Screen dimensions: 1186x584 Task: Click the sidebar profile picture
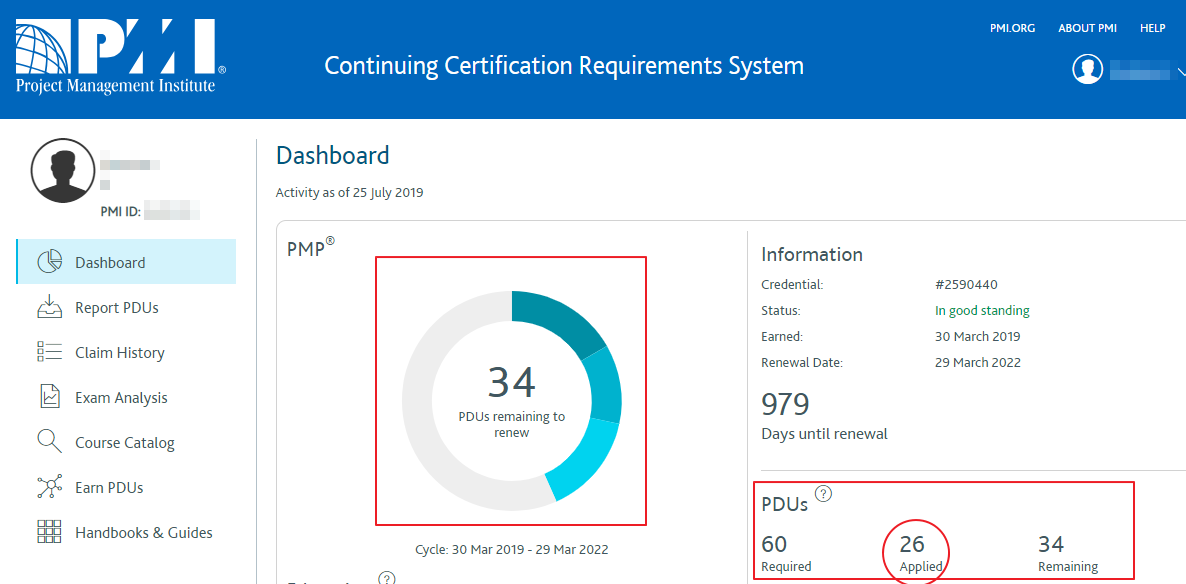[63, 171]
